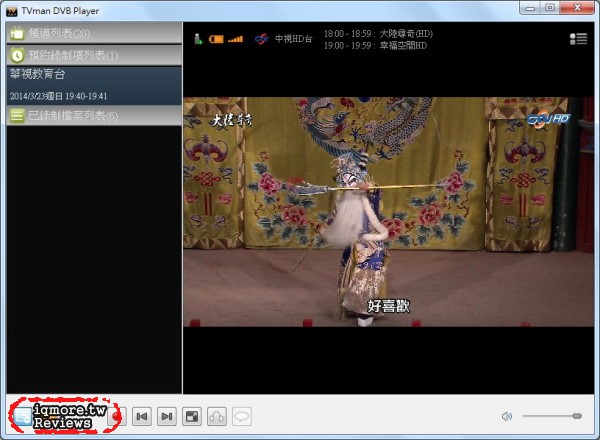This screenshot has height=440, width=600.
Task: Click the TV icon beside 頻道列表
Action: [x=17, y=33]
